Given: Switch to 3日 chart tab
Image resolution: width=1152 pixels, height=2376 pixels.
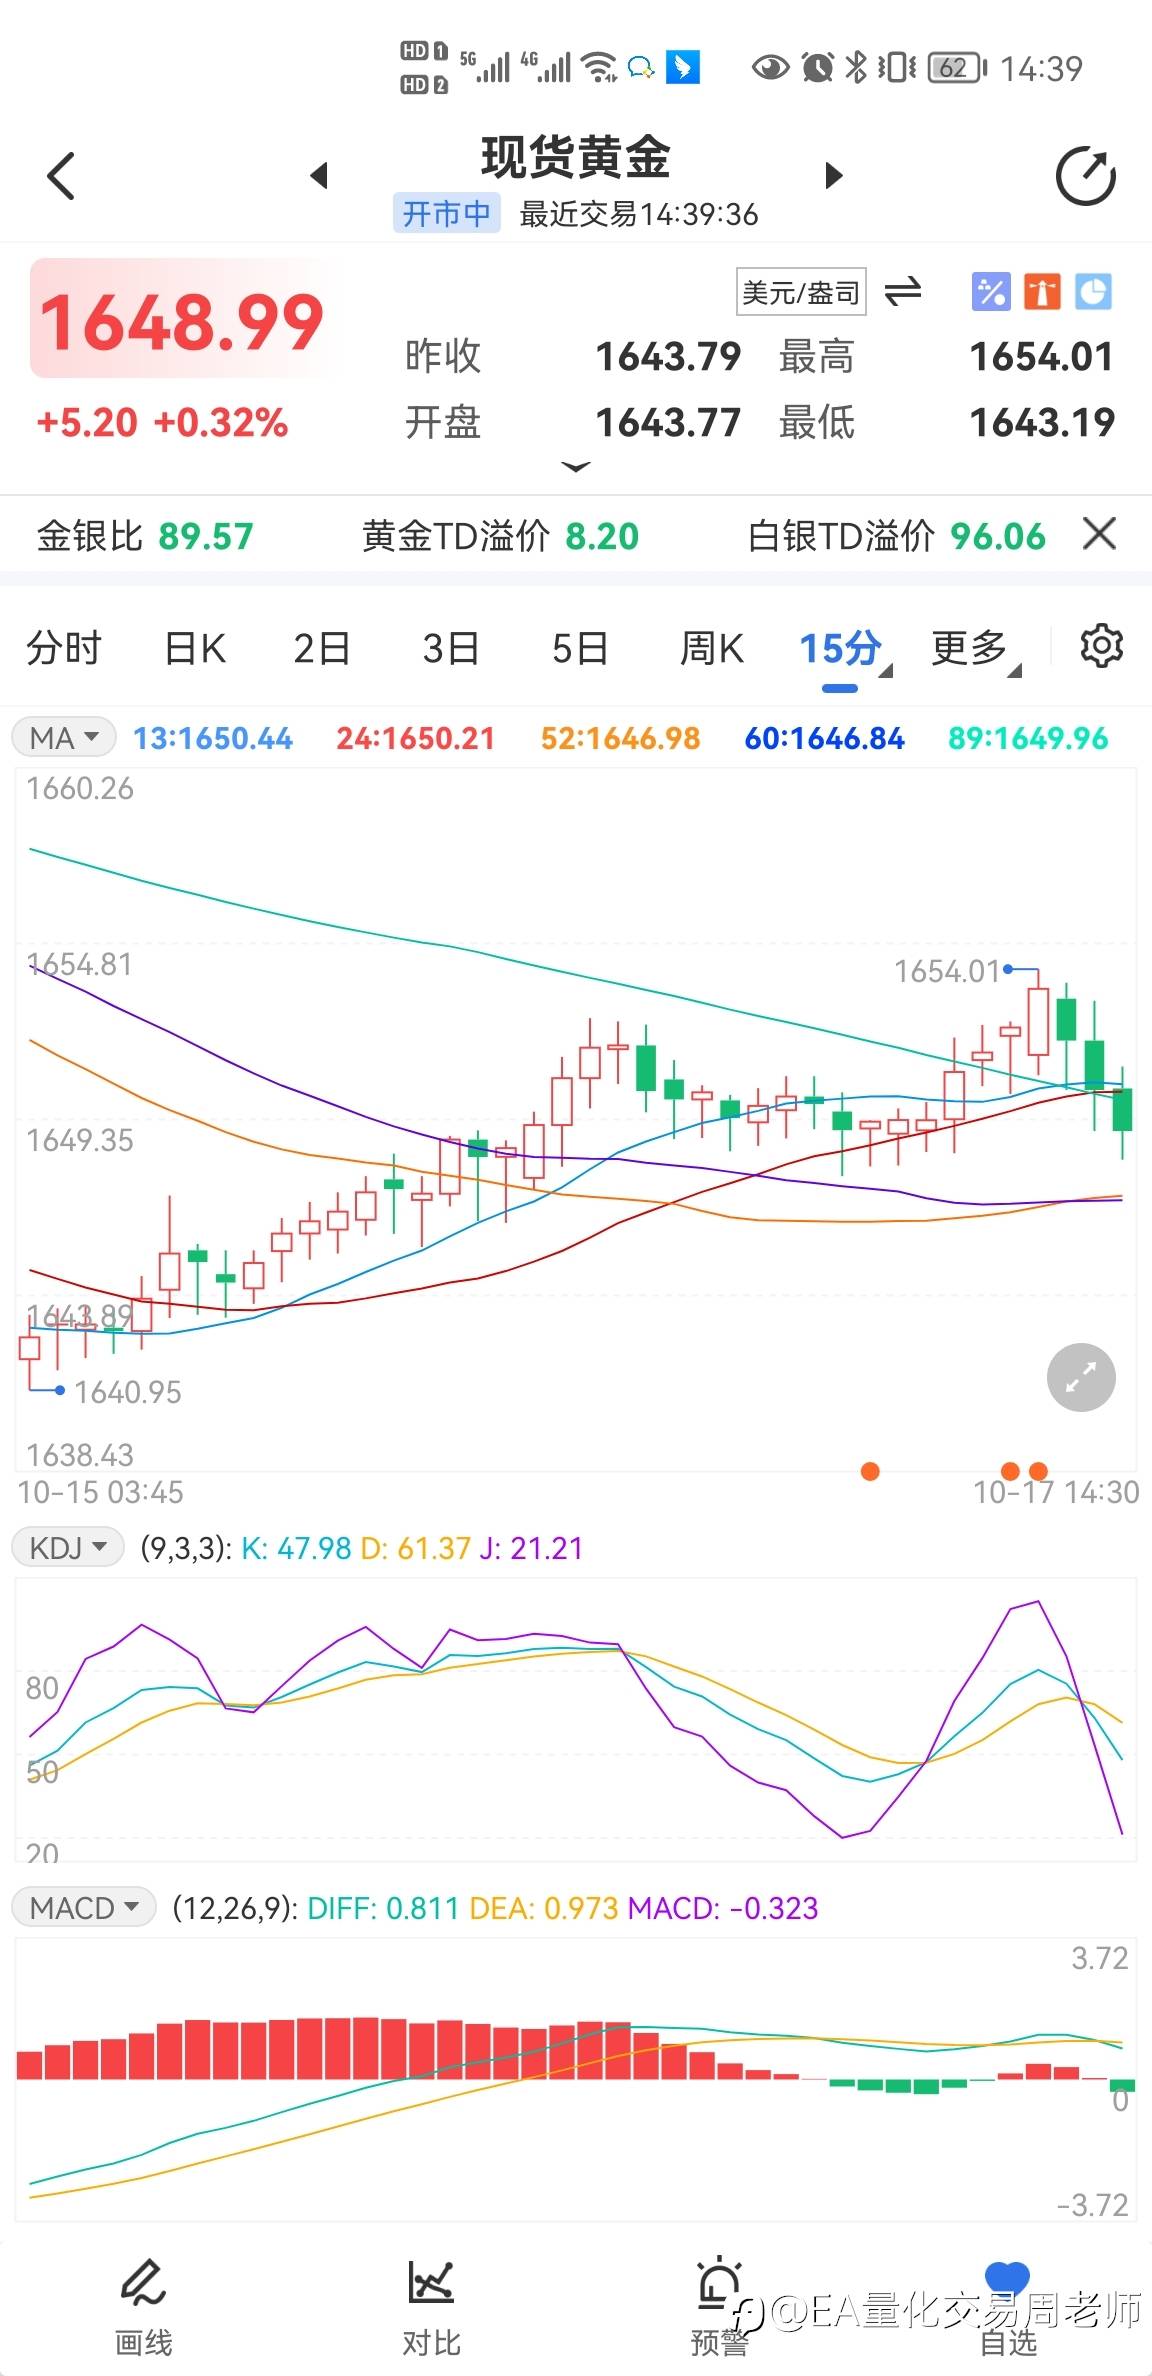Looking at the screenshot, I should click(x=451, y=648).
